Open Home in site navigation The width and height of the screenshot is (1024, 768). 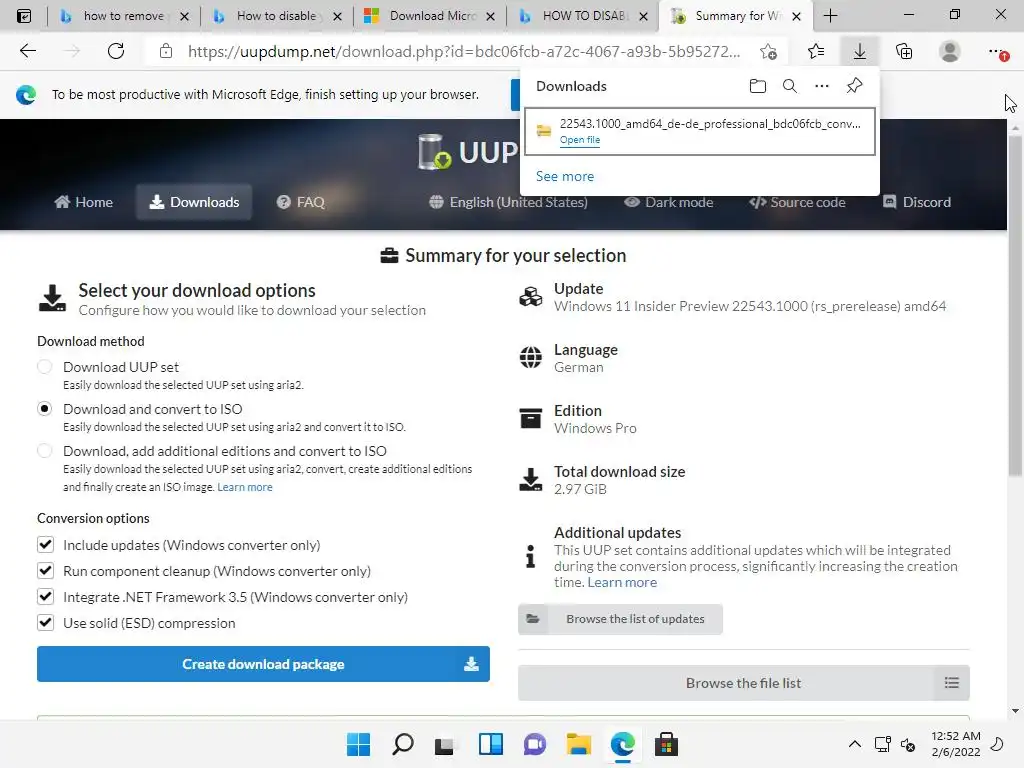tap(83, 202)
